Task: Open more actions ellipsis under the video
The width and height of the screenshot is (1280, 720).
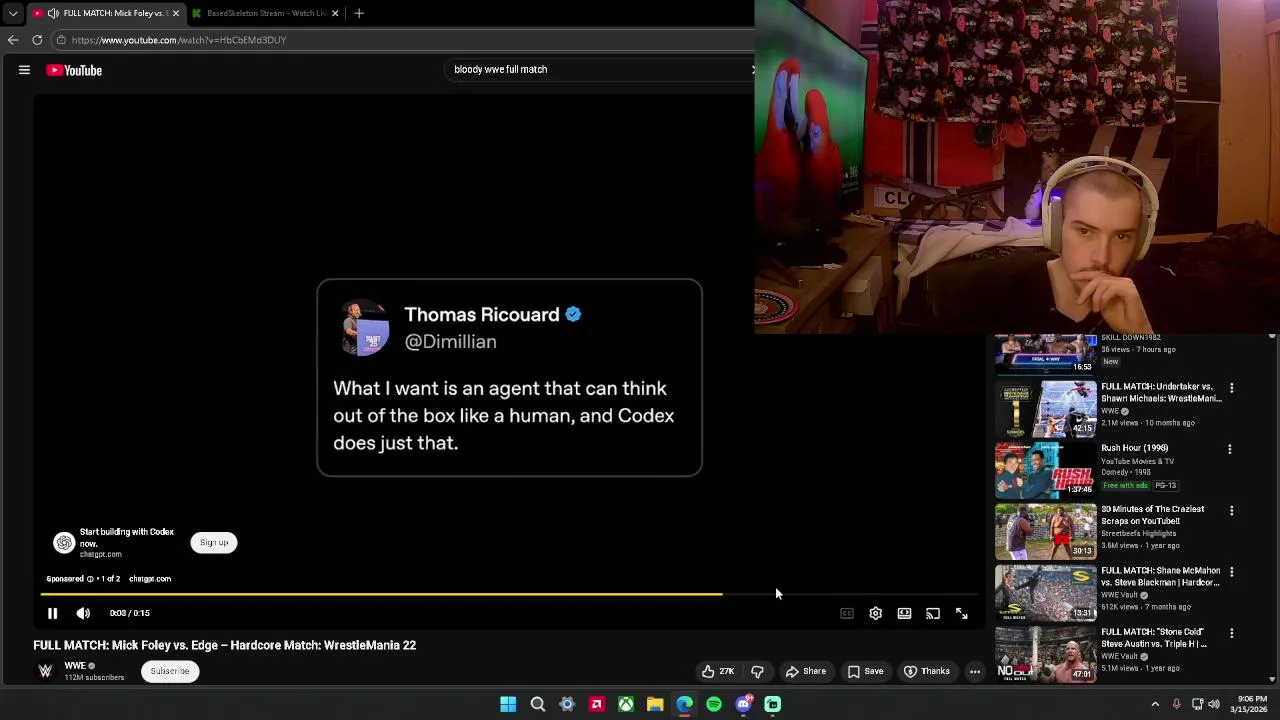Action: [975, 671]
